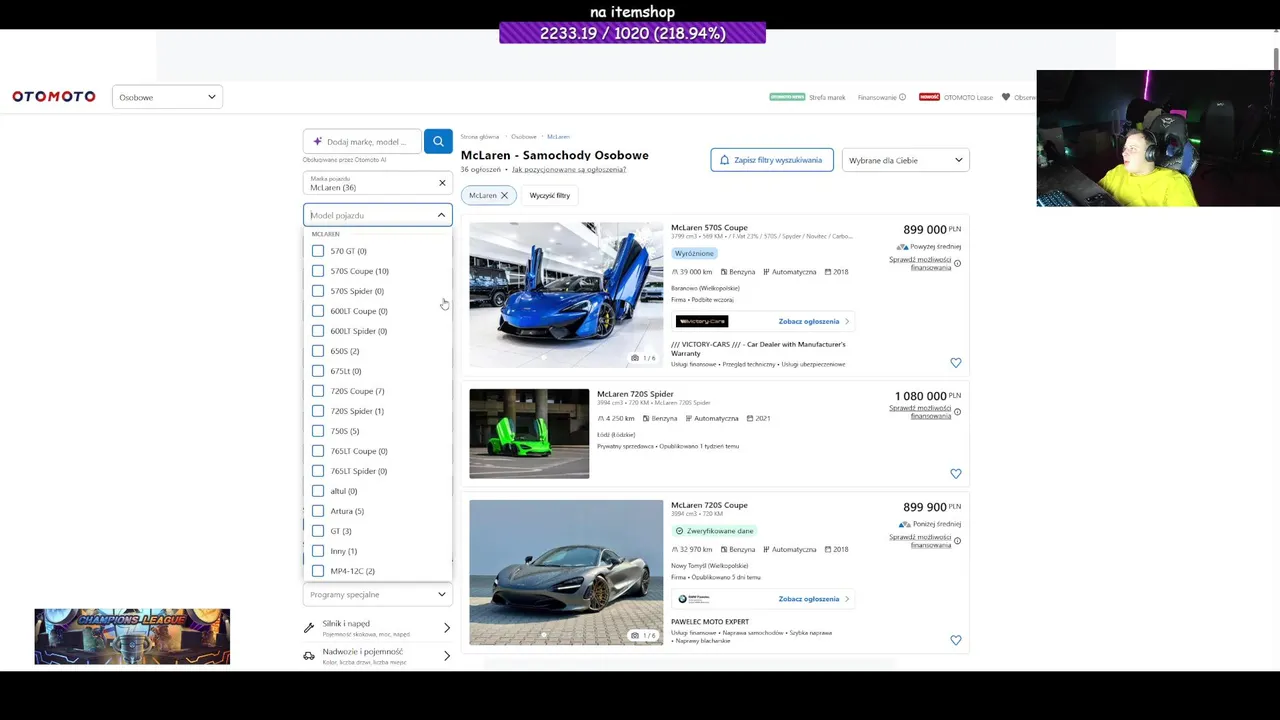Image resolution: width=1280 pixels, height=720 pixels.
Task: Click the green McLaren 720S Spider photo
Action: 529,433
